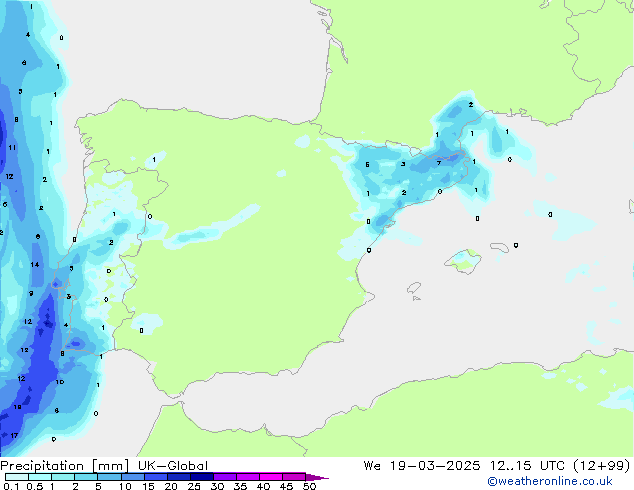Click the 30–35 mm purple legend box
634x490 pixels.
[x=224, y=477]
